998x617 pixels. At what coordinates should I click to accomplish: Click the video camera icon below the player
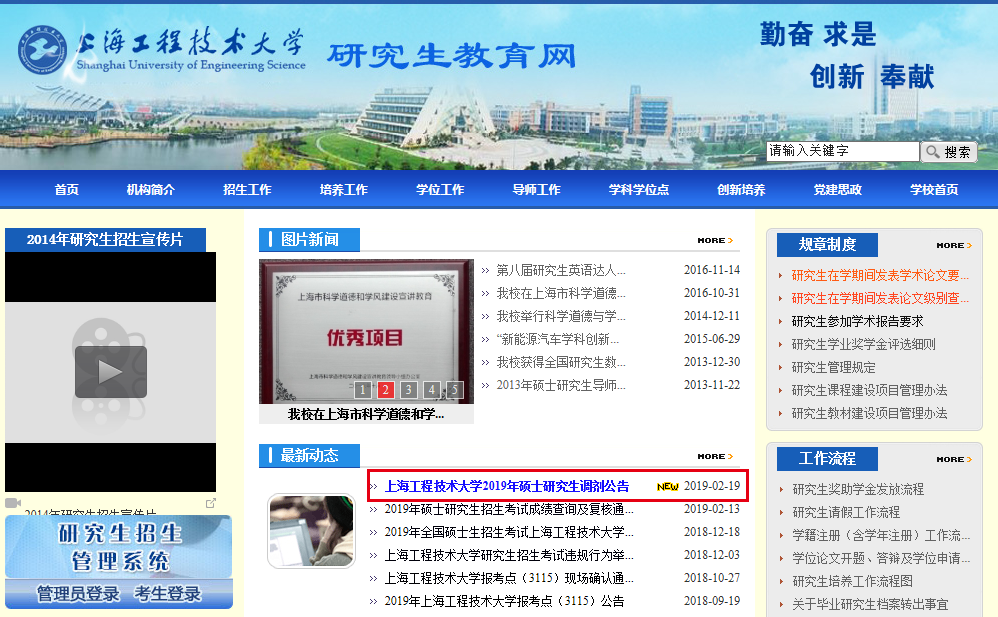click(x=13, y=503)
